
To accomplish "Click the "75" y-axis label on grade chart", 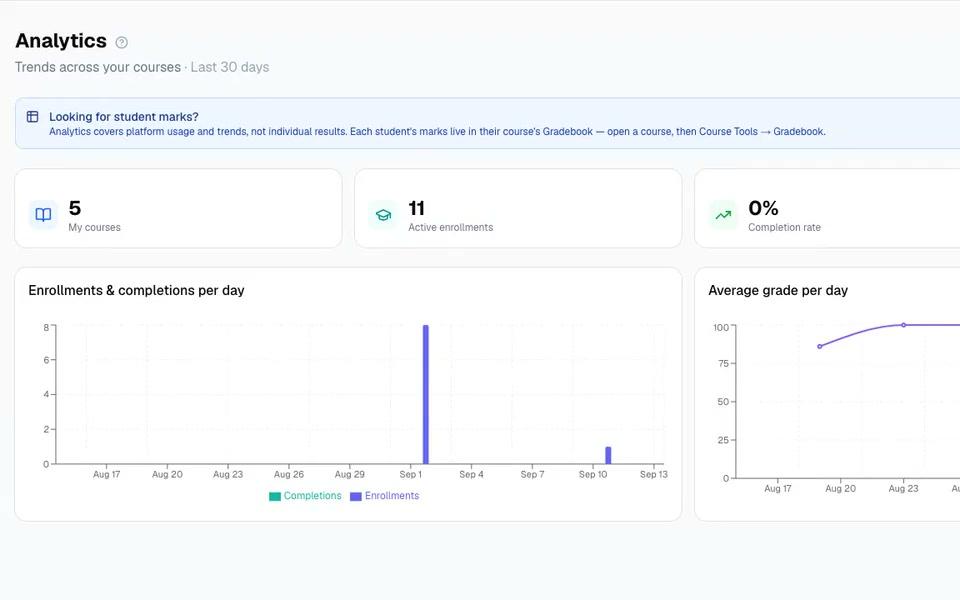I will (x=723, y=364).
